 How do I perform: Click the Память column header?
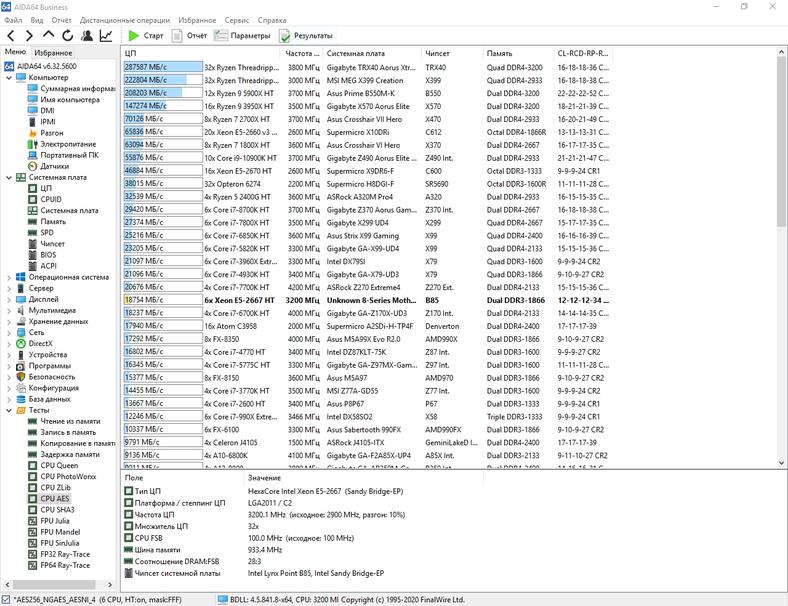518,53
